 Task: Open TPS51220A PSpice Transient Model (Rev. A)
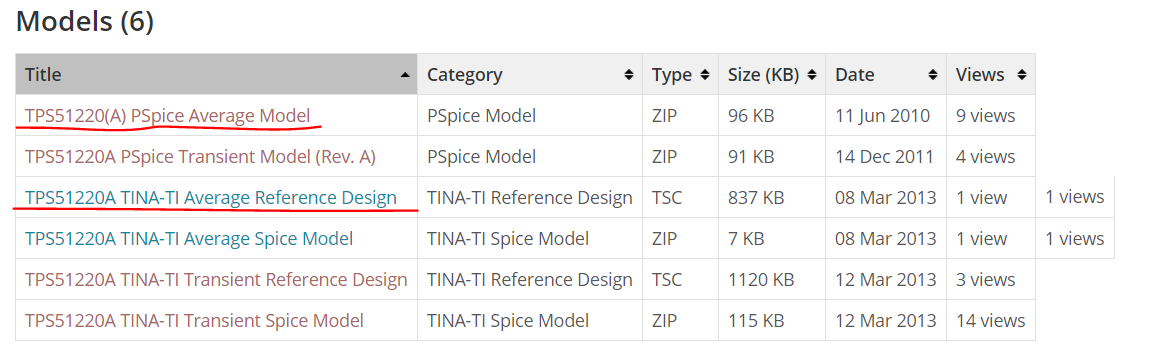pyautogui.click(x=201, y=157)
